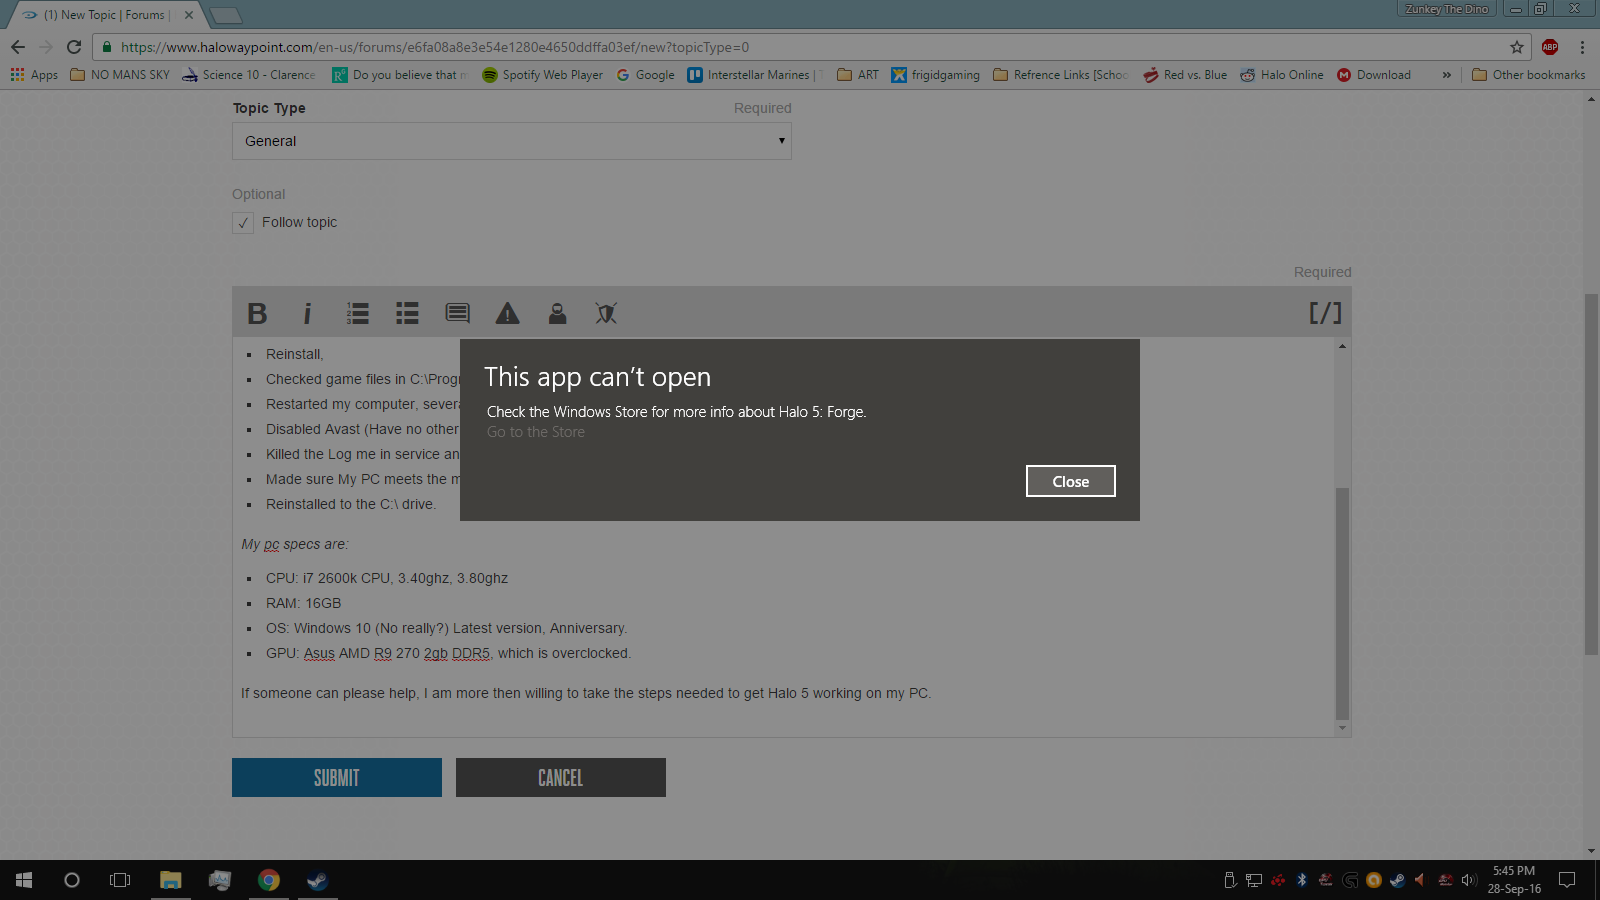Image resolution: width=1600 pixels, height=900 pixels.
Task: Open the NO MANS SKY bookmark folder
Action: click(120, 75)
